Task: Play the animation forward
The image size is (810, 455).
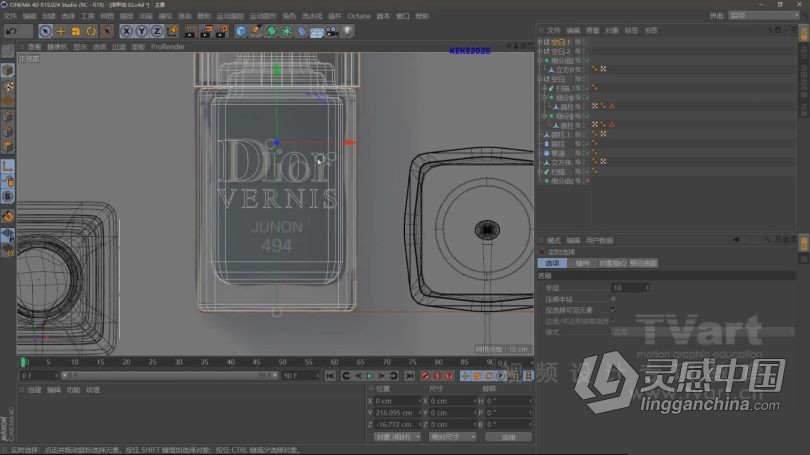Action: coord(370,376)
